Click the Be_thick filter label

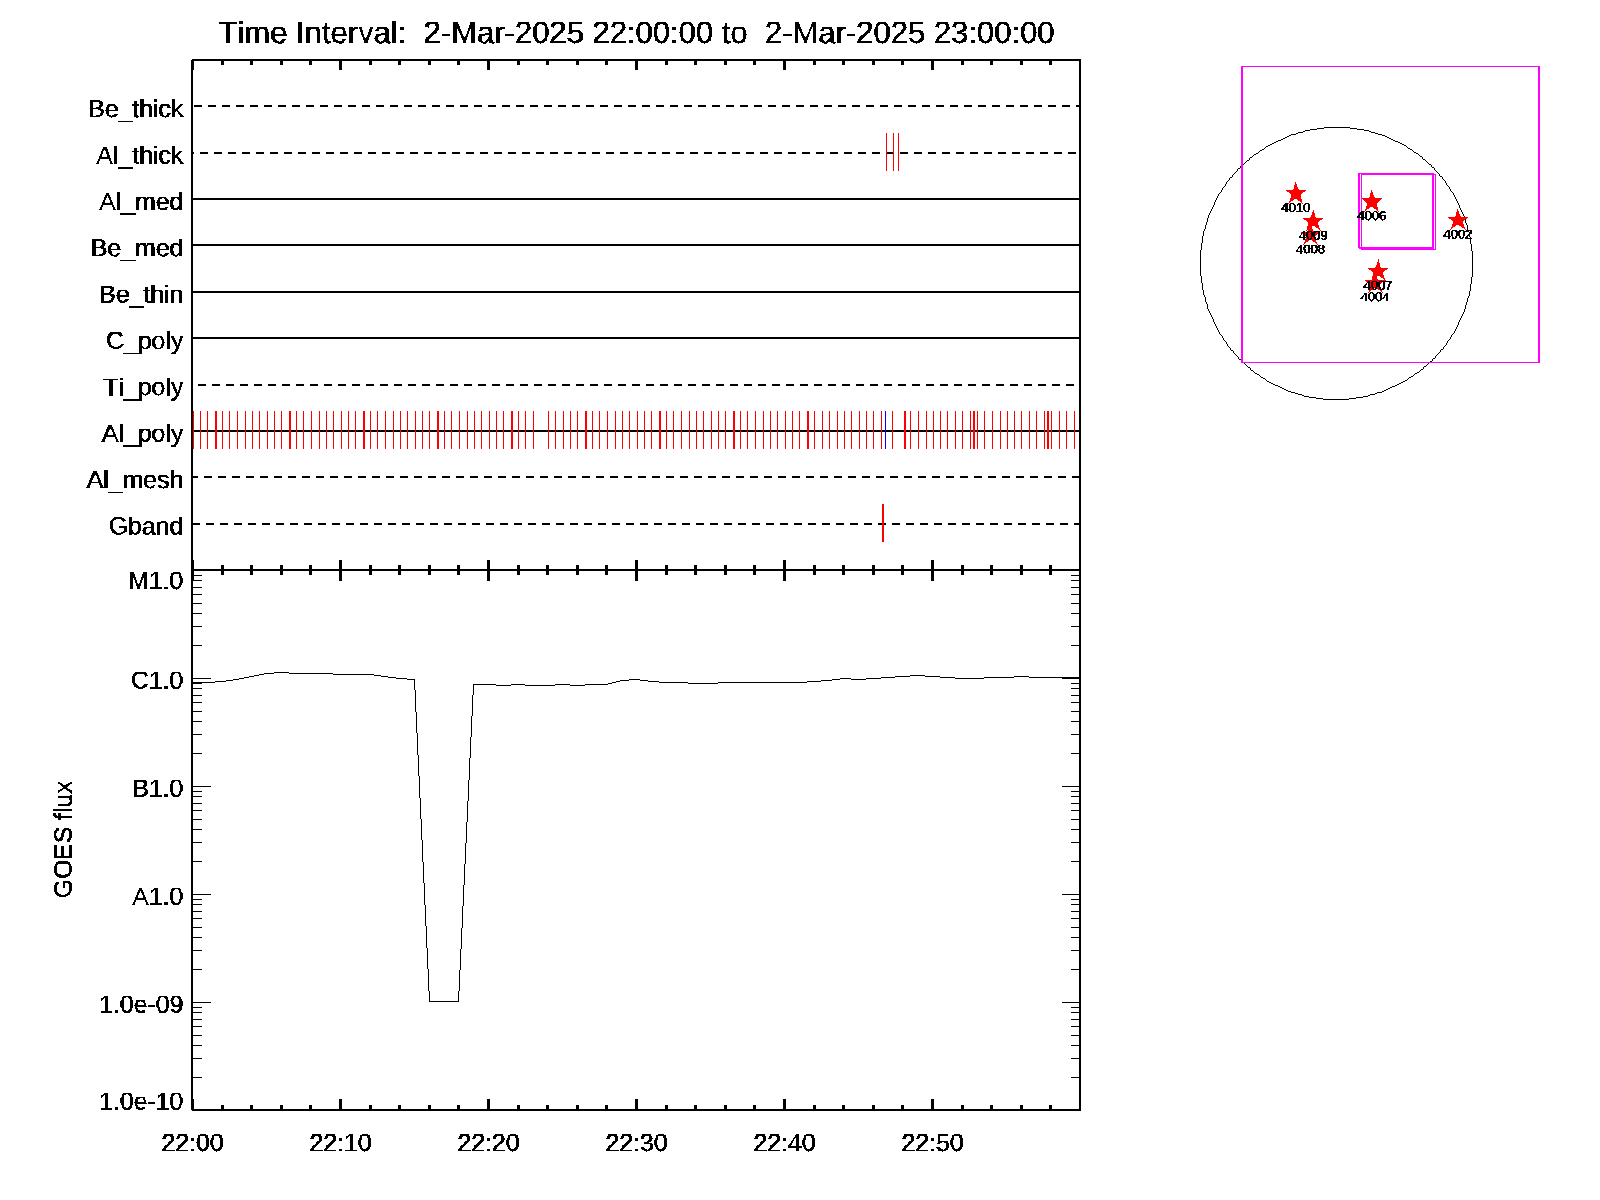tap(136, 108)
